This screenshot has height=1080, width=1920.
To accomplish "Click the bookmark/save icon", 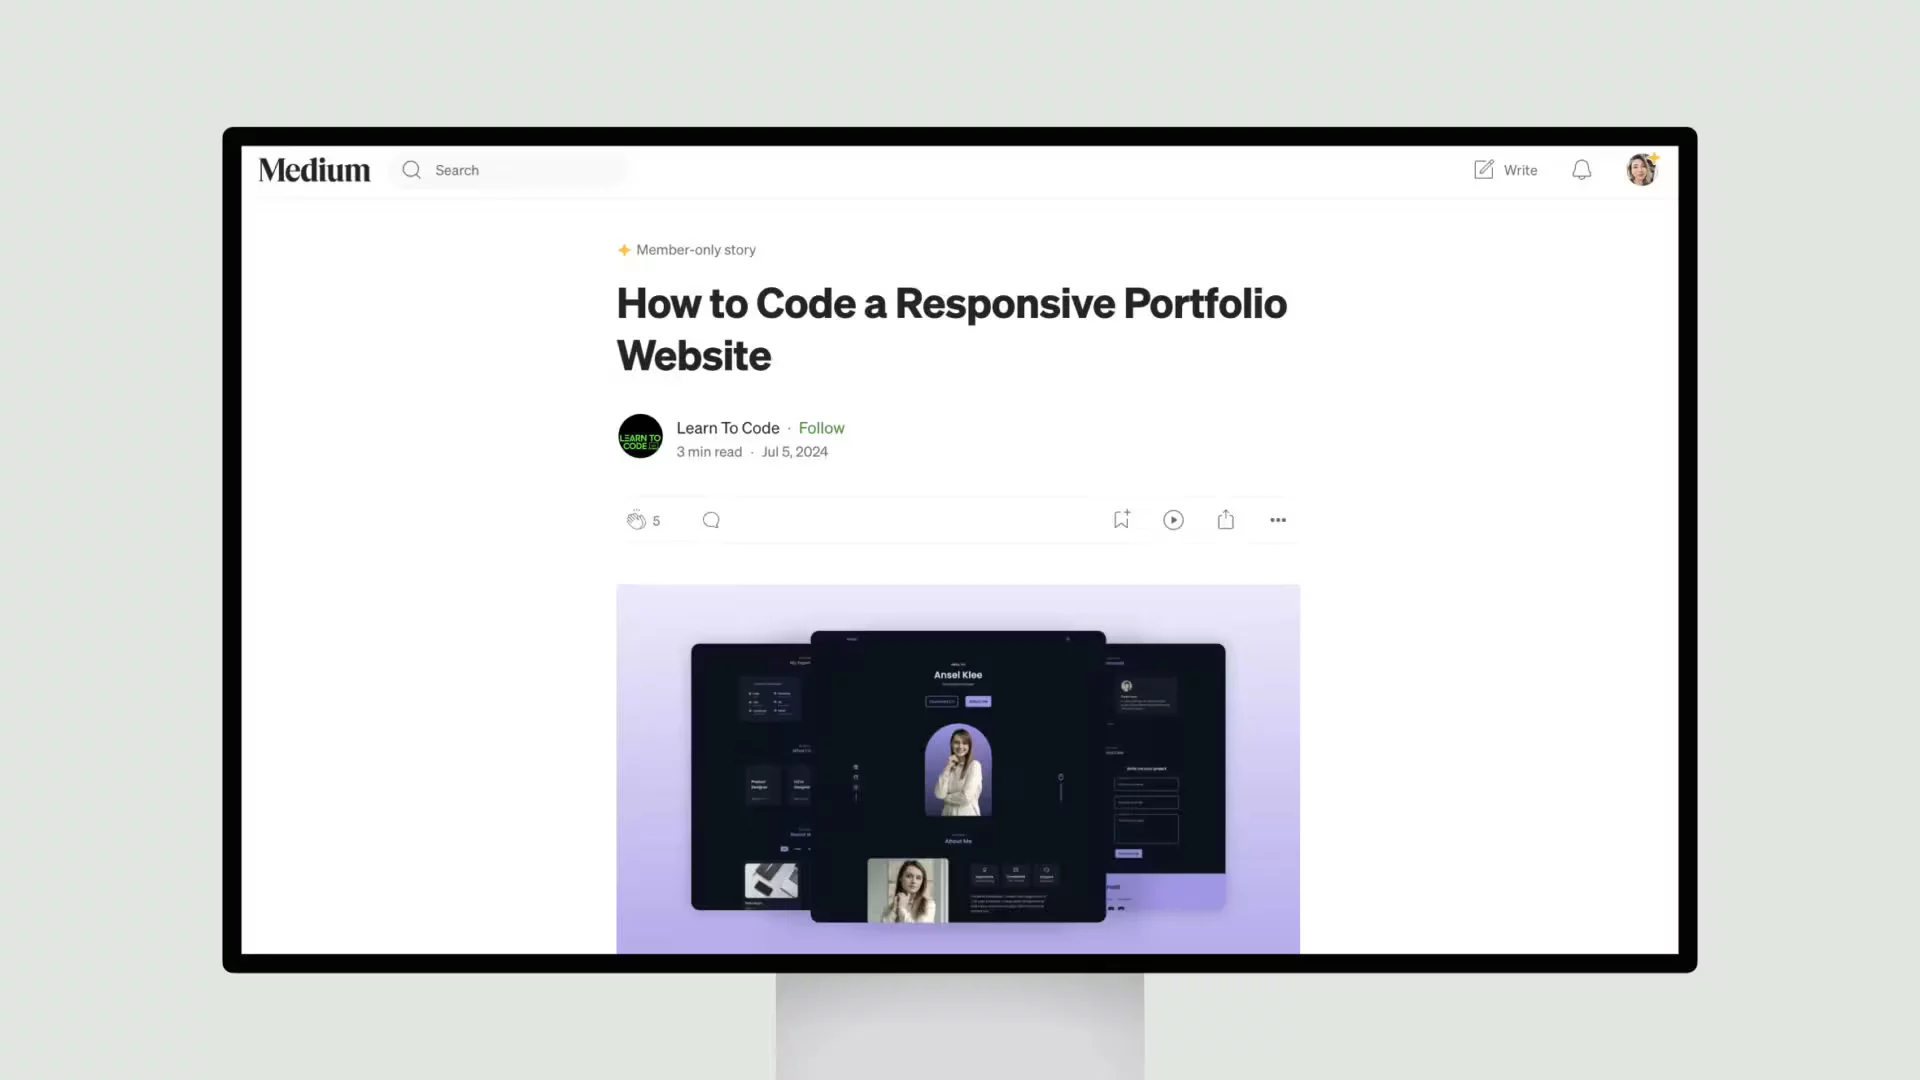I will (1121, 520).
